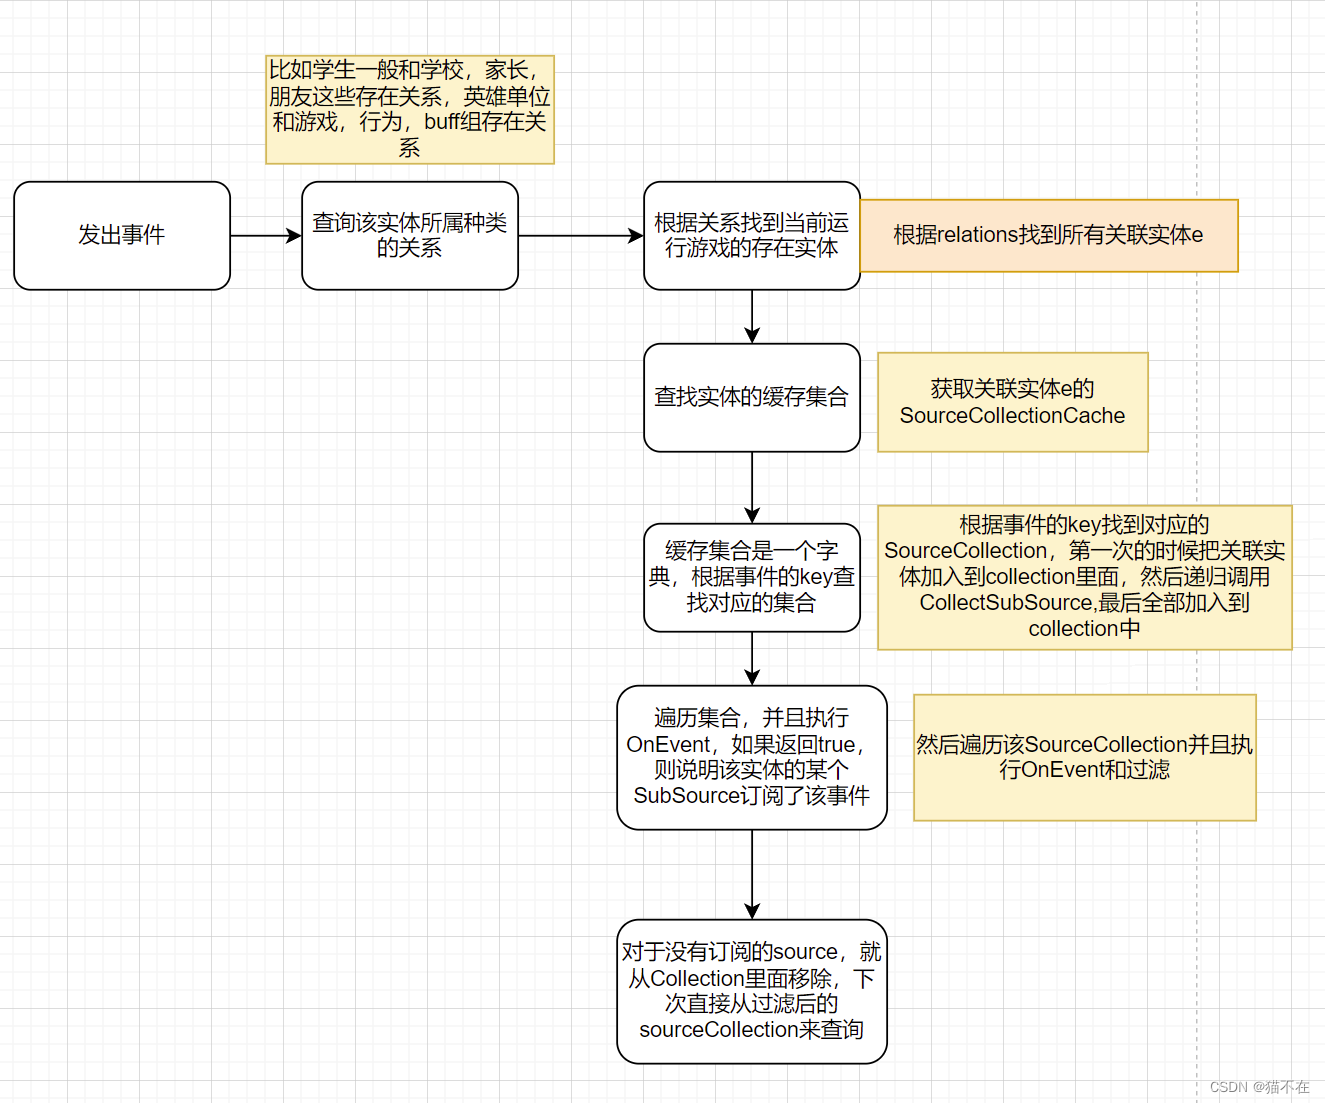Select the yellow note '比如学生一般和学校'
Viewport: 1325px width, 1103px height.
click(x=410, y=110)
